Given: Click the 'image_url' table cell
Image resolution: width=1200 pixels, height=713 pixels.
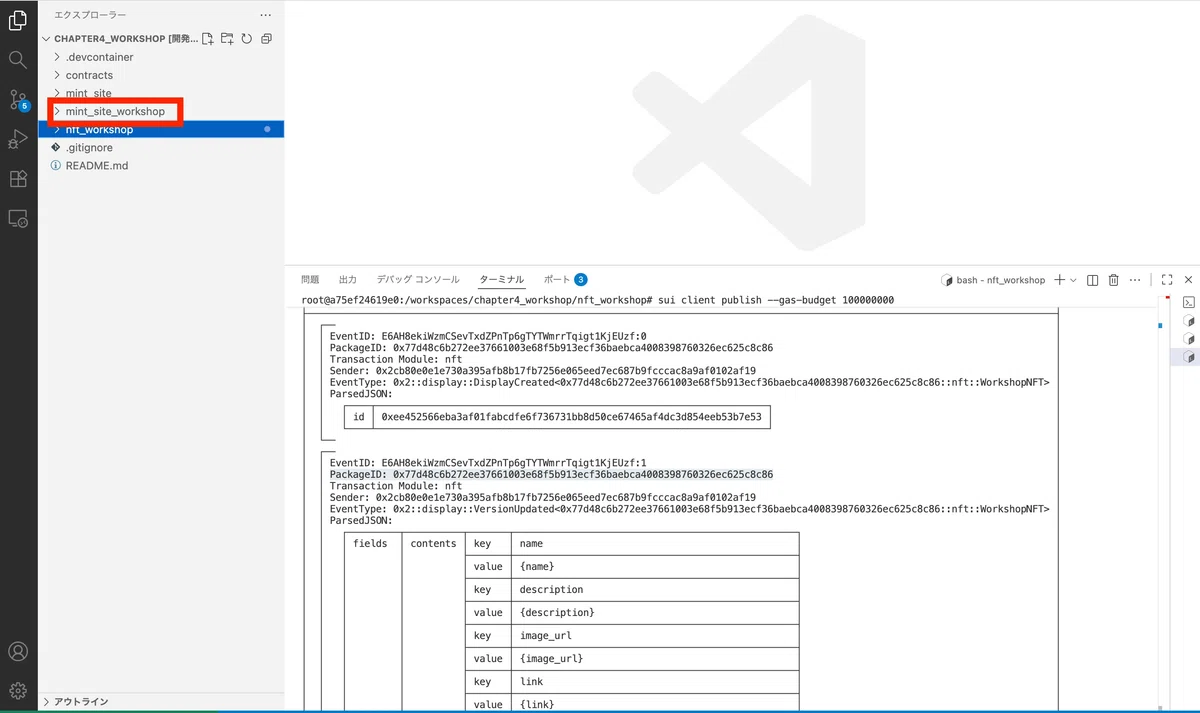Looking at the screenshot, I should tap(655, 635).
